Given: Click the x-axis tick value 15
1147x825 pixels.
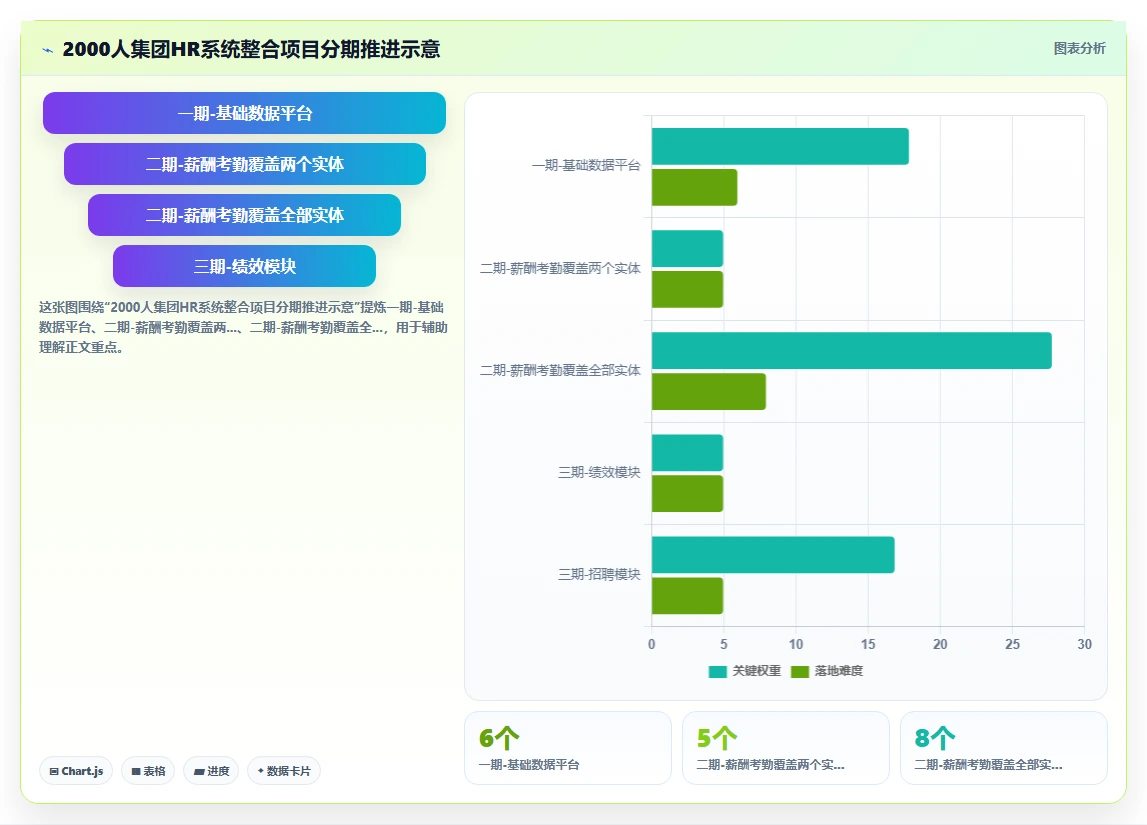Looking at the screenshot, I should click(868, 644).
